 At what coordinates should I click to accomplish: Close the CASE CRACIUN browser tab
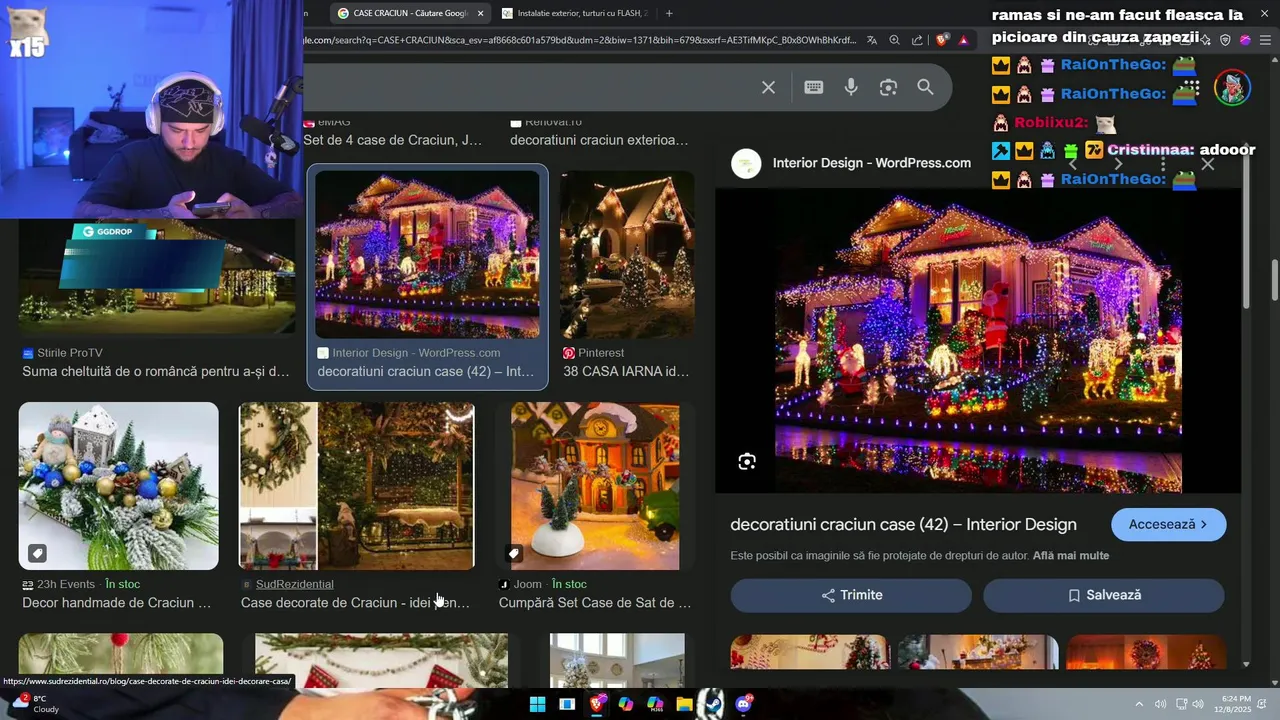pos(480,13)
